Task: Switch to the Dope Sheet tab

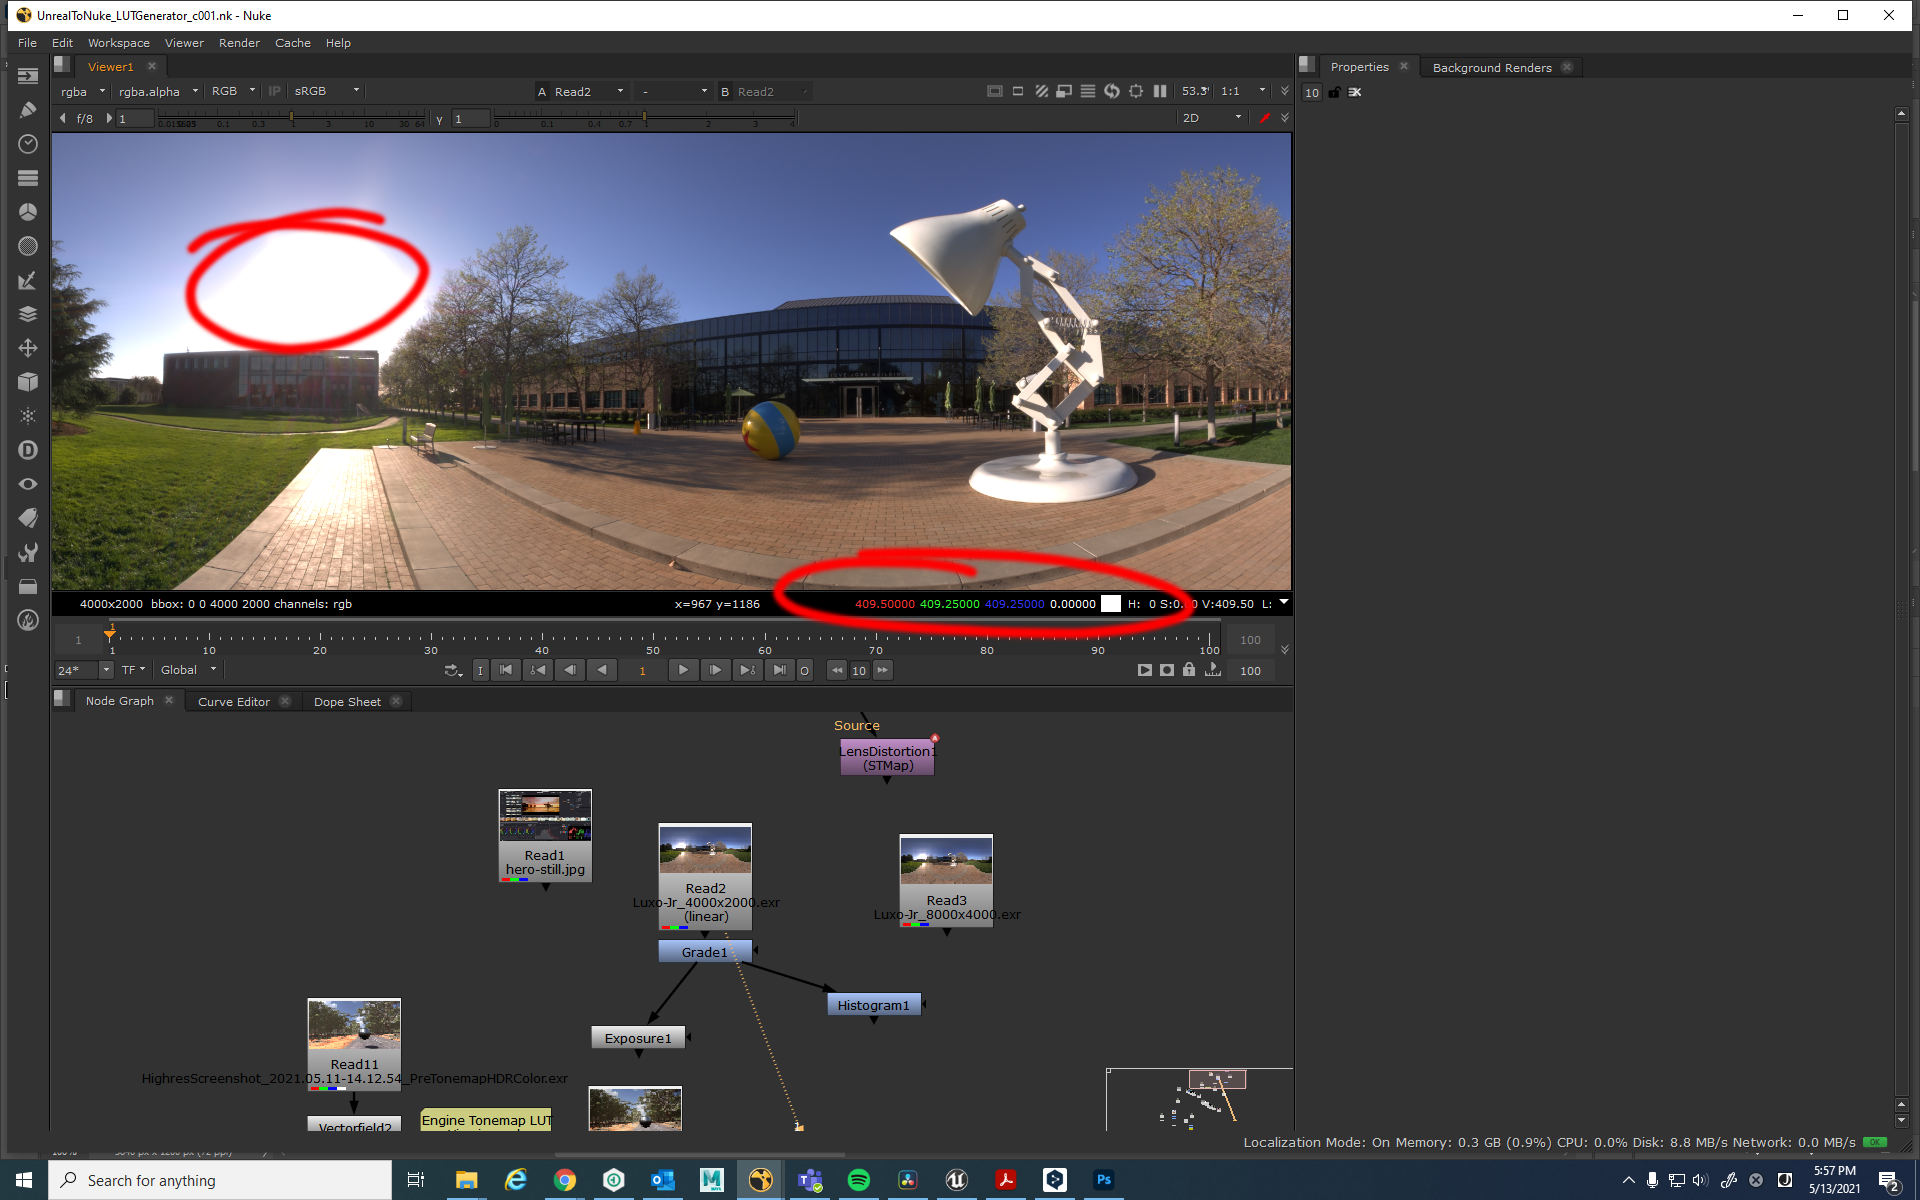Action: pyautogui.click(x=347, y=702)
